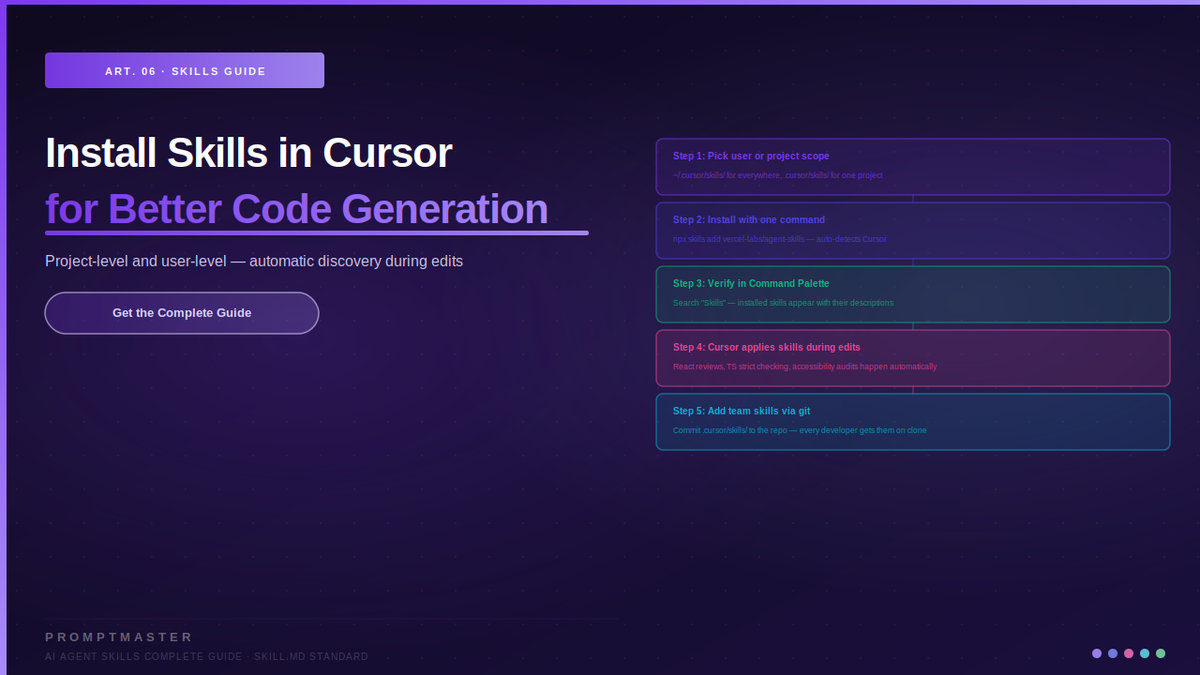The image size is (1200, 675).
Task: Click the "Commit .cursor/skills/ to the repo" line
Action: click(800, 430)
